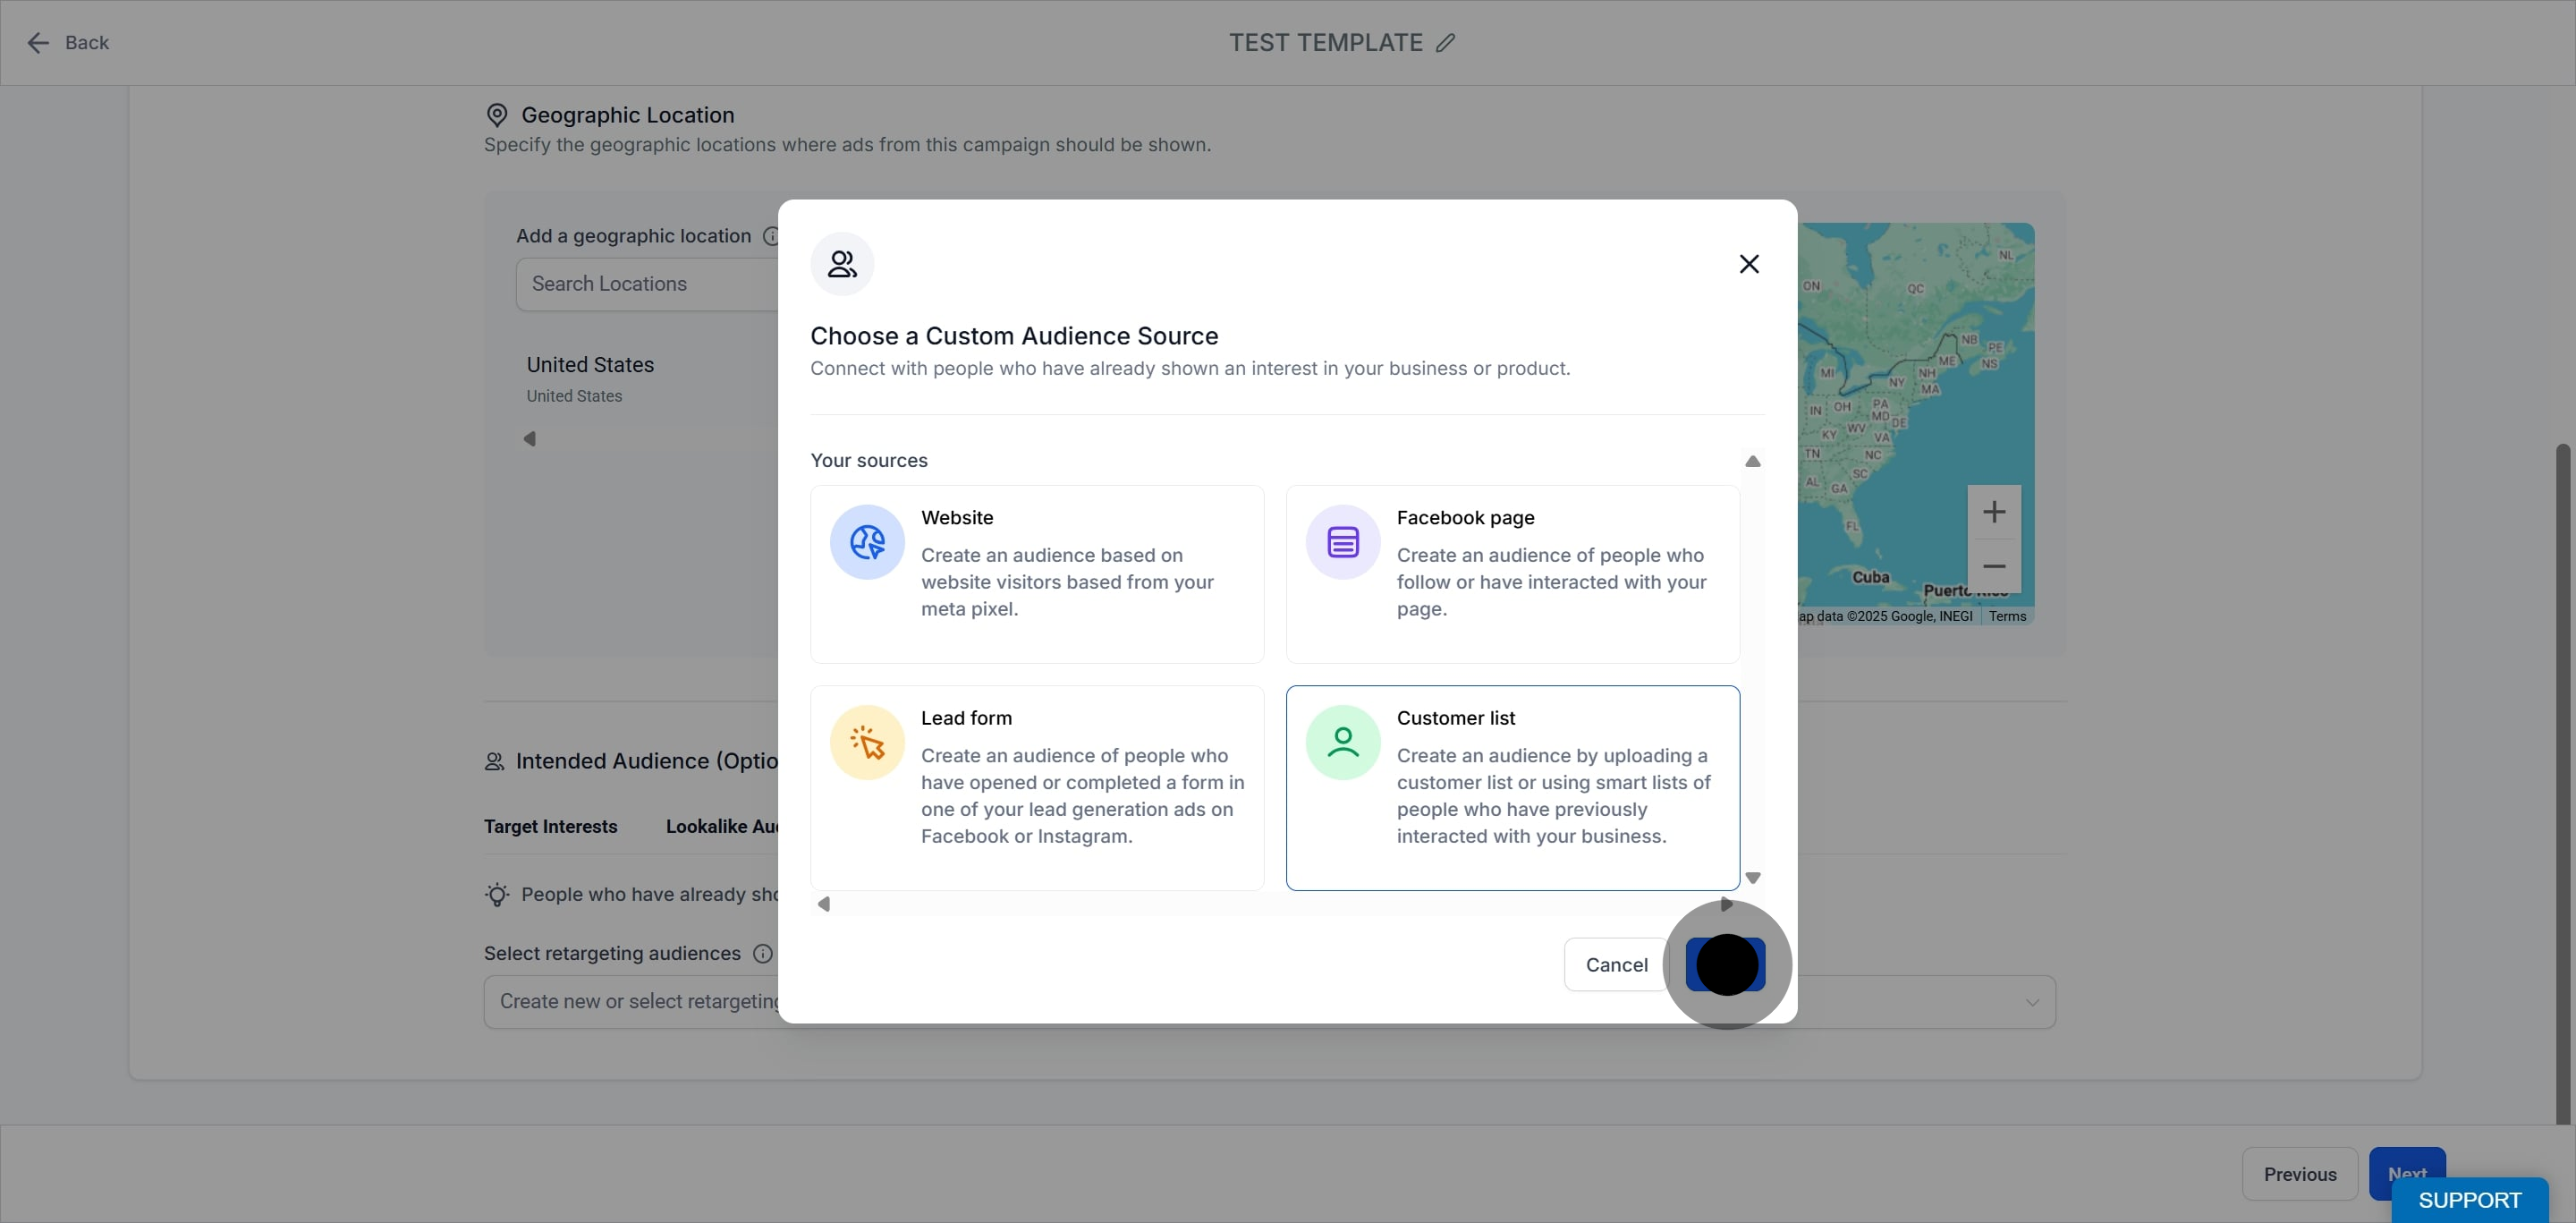Click the Previous button
Image resolution: width=2576 pixels, height=1223 pixels.
[x=2300, y=1174]
